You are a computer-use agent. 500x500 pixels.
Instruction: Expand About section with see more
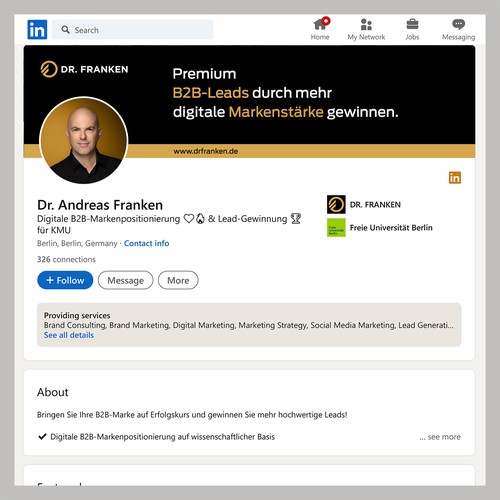[440, 437]
